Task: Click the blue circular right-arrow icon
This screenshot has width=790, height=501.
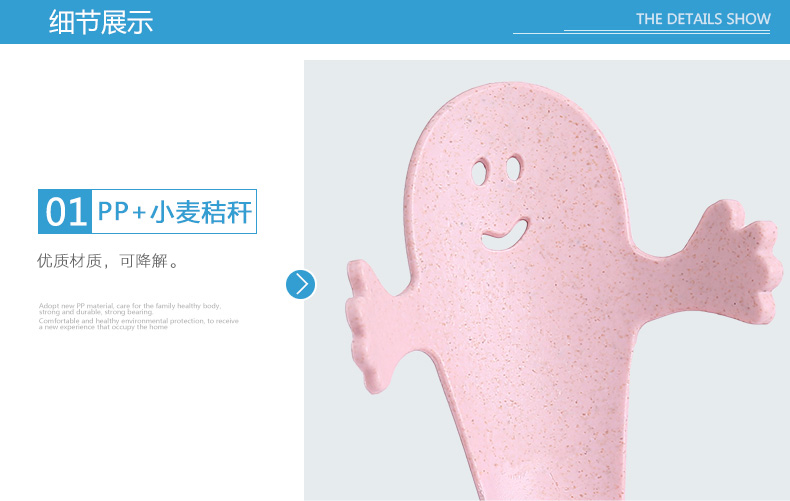Action: pos(301,284)
